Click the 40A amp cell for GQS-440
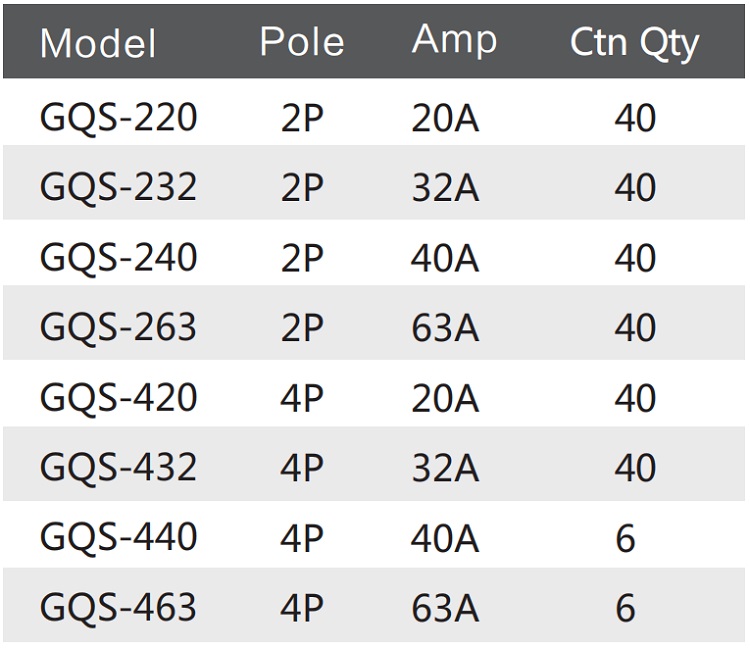 pos(445,539)
